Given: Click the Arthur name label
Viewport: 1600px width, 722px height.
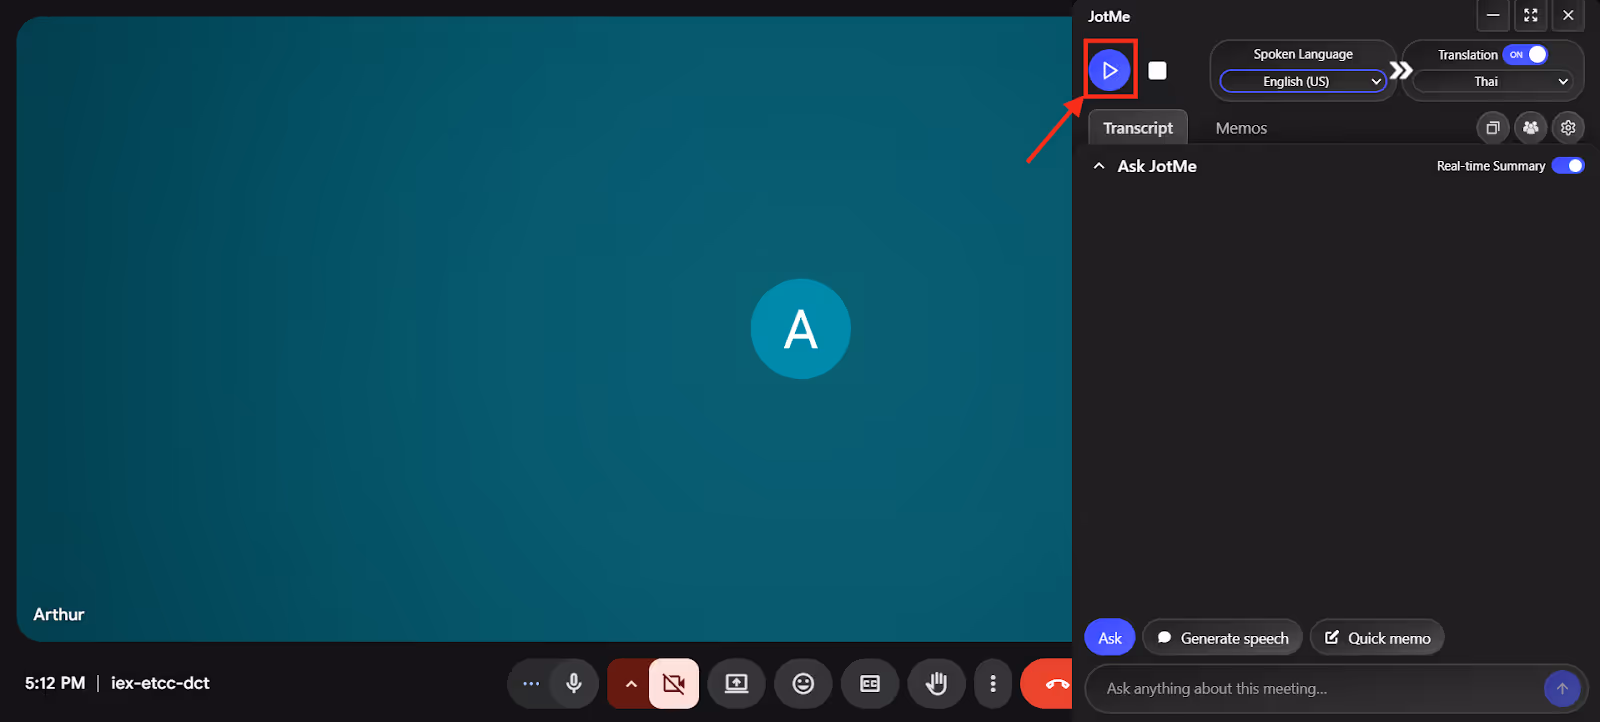Looking at the screenshot, I should pos(59,614).
